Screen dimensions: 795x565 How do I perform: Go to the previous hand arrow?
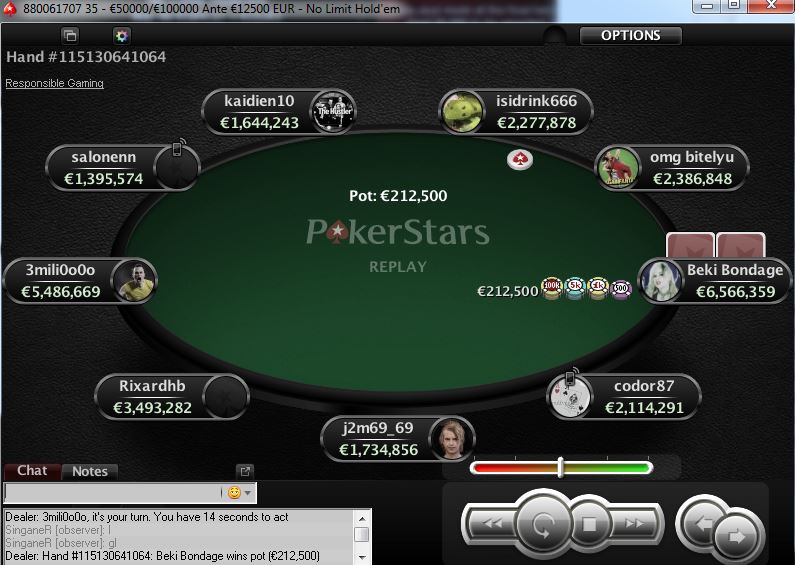[x=702, y=524]
